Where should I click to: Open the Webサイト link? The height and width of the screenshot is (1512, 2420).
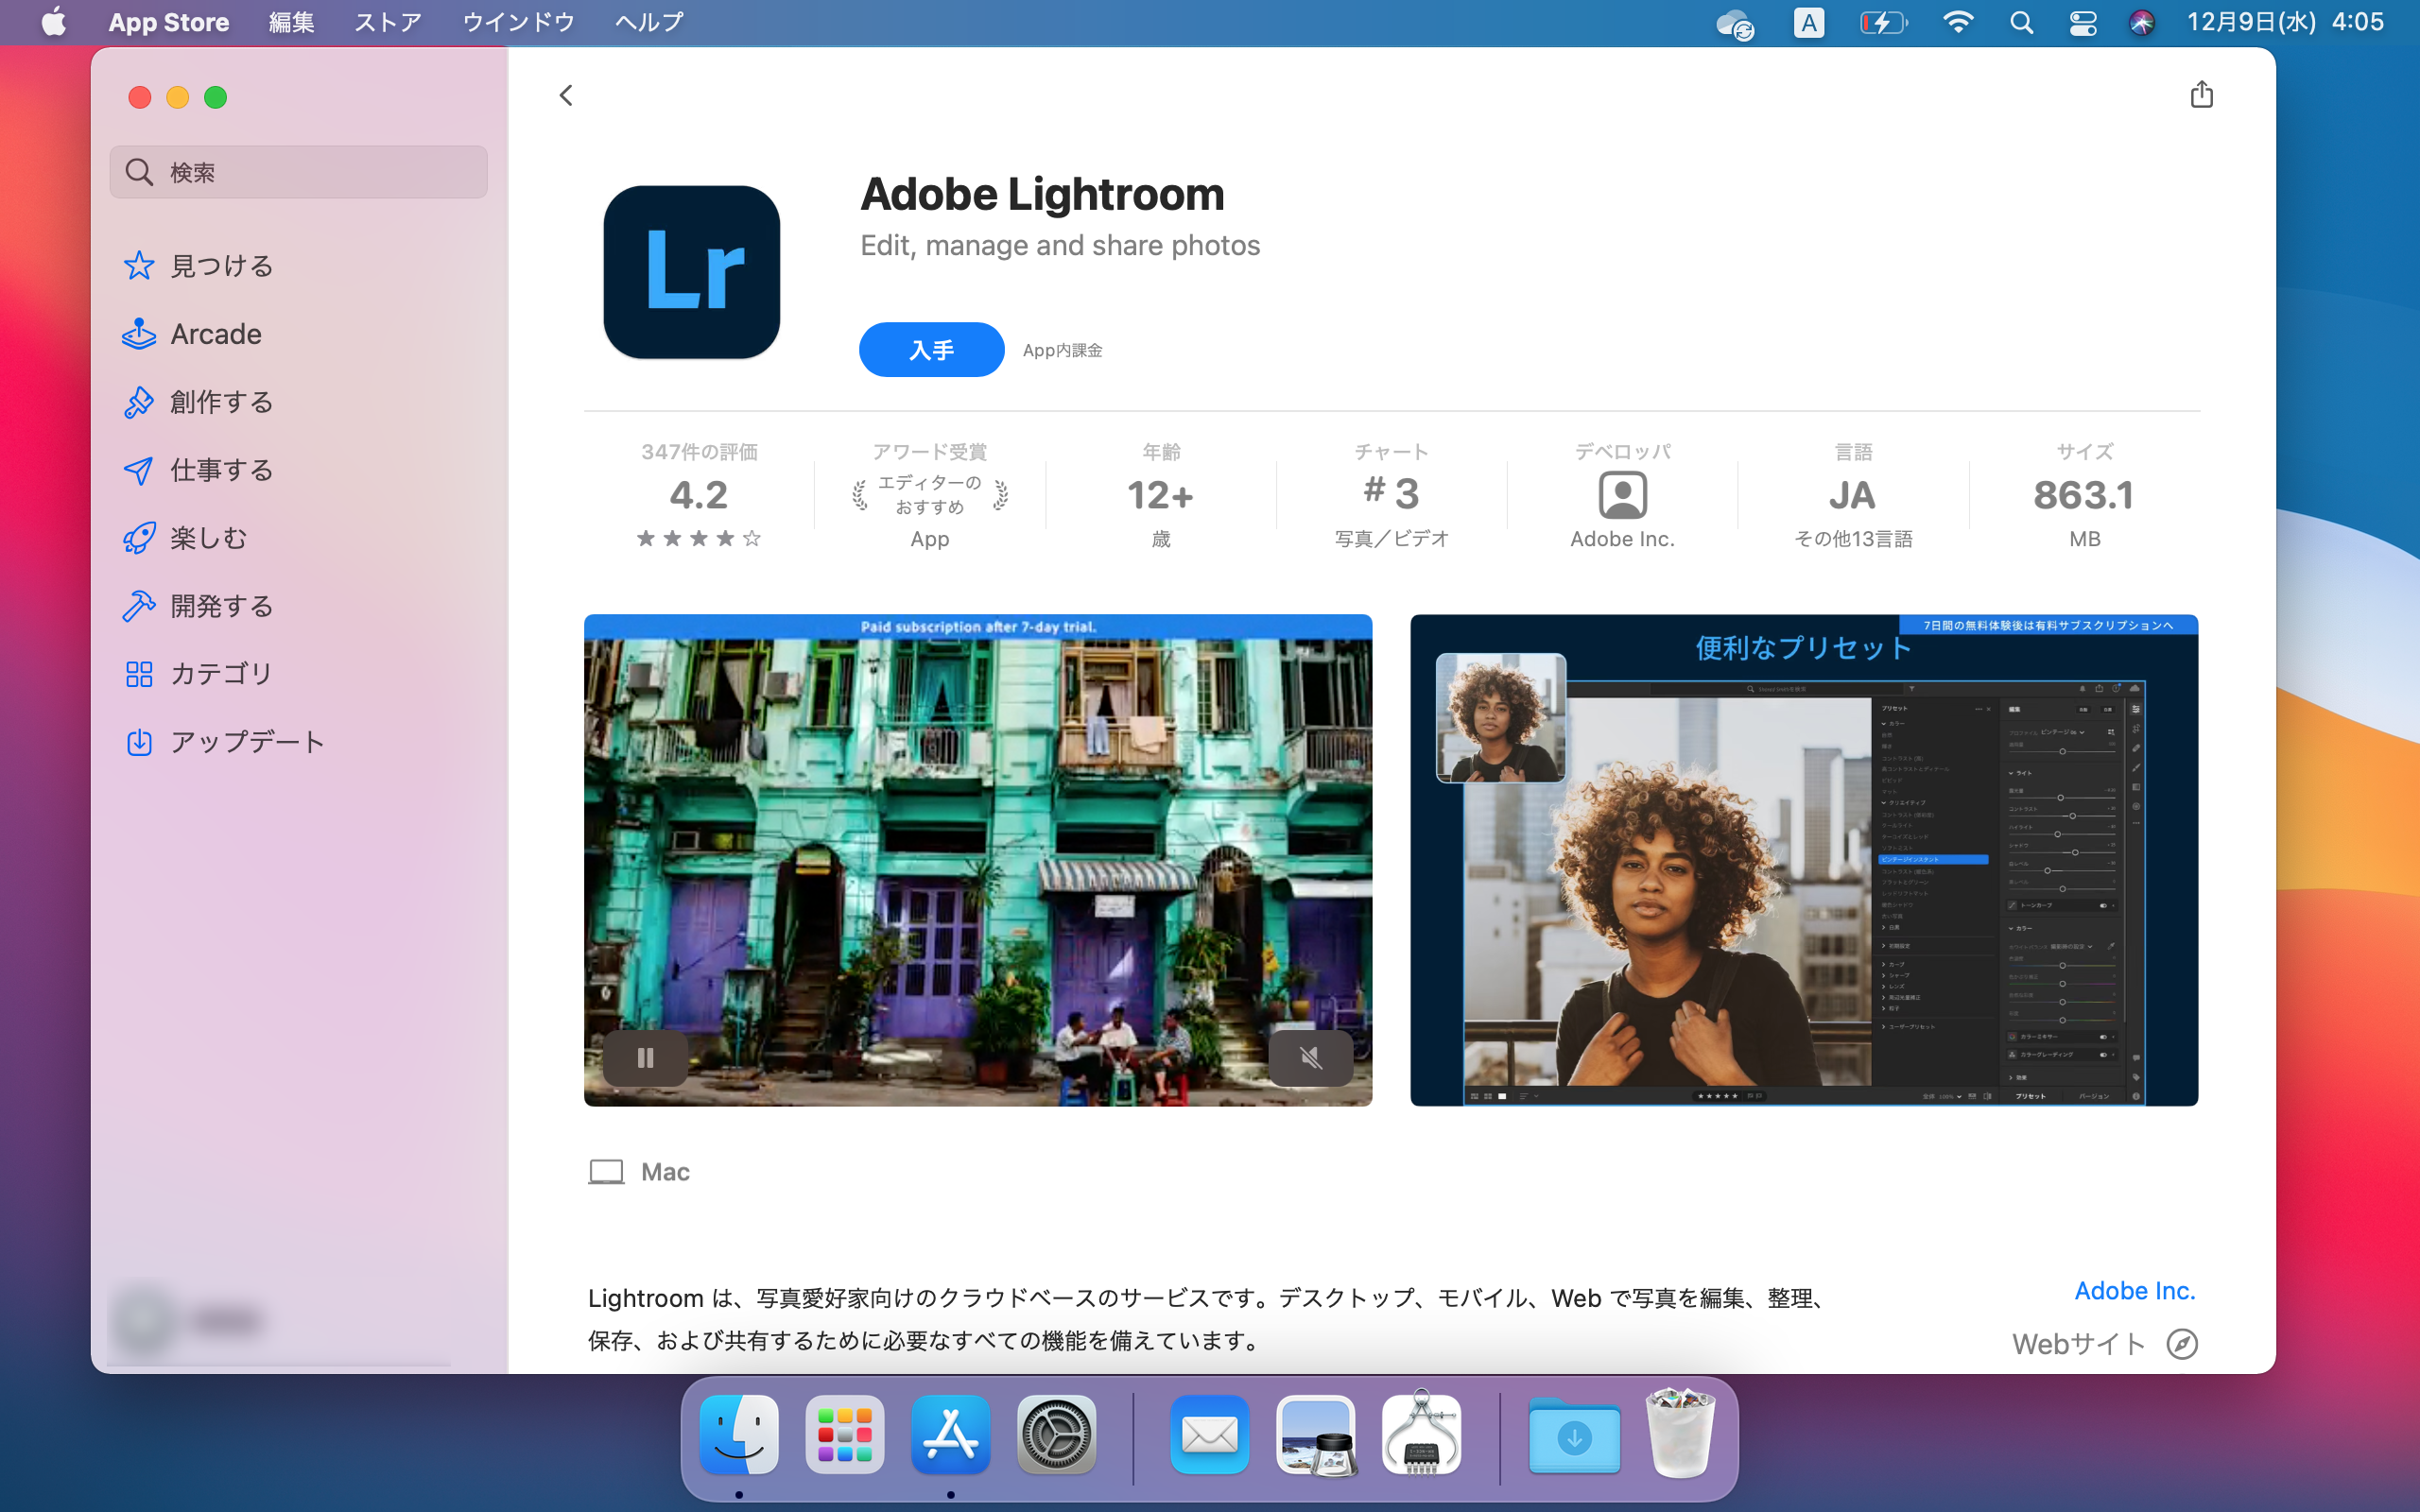click(x=2076, y=1343)
